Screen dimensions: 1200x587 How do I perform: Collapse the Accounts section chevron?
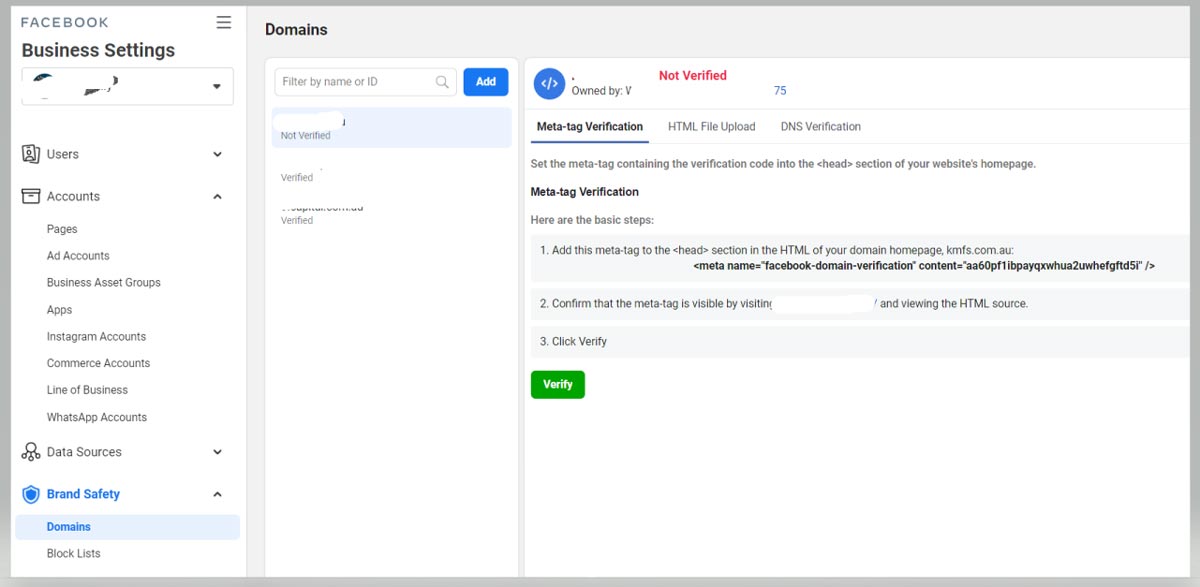217,196
